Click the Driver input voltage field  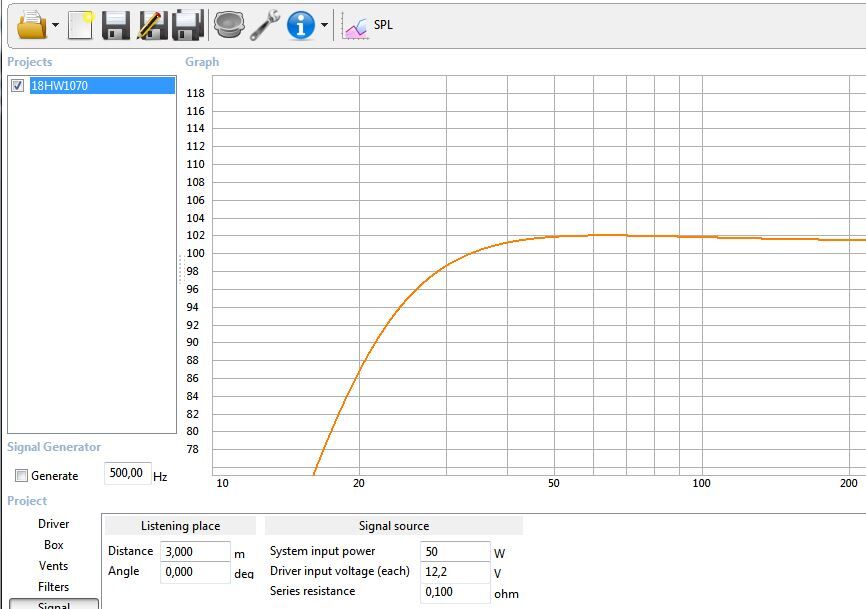[455, 571]
